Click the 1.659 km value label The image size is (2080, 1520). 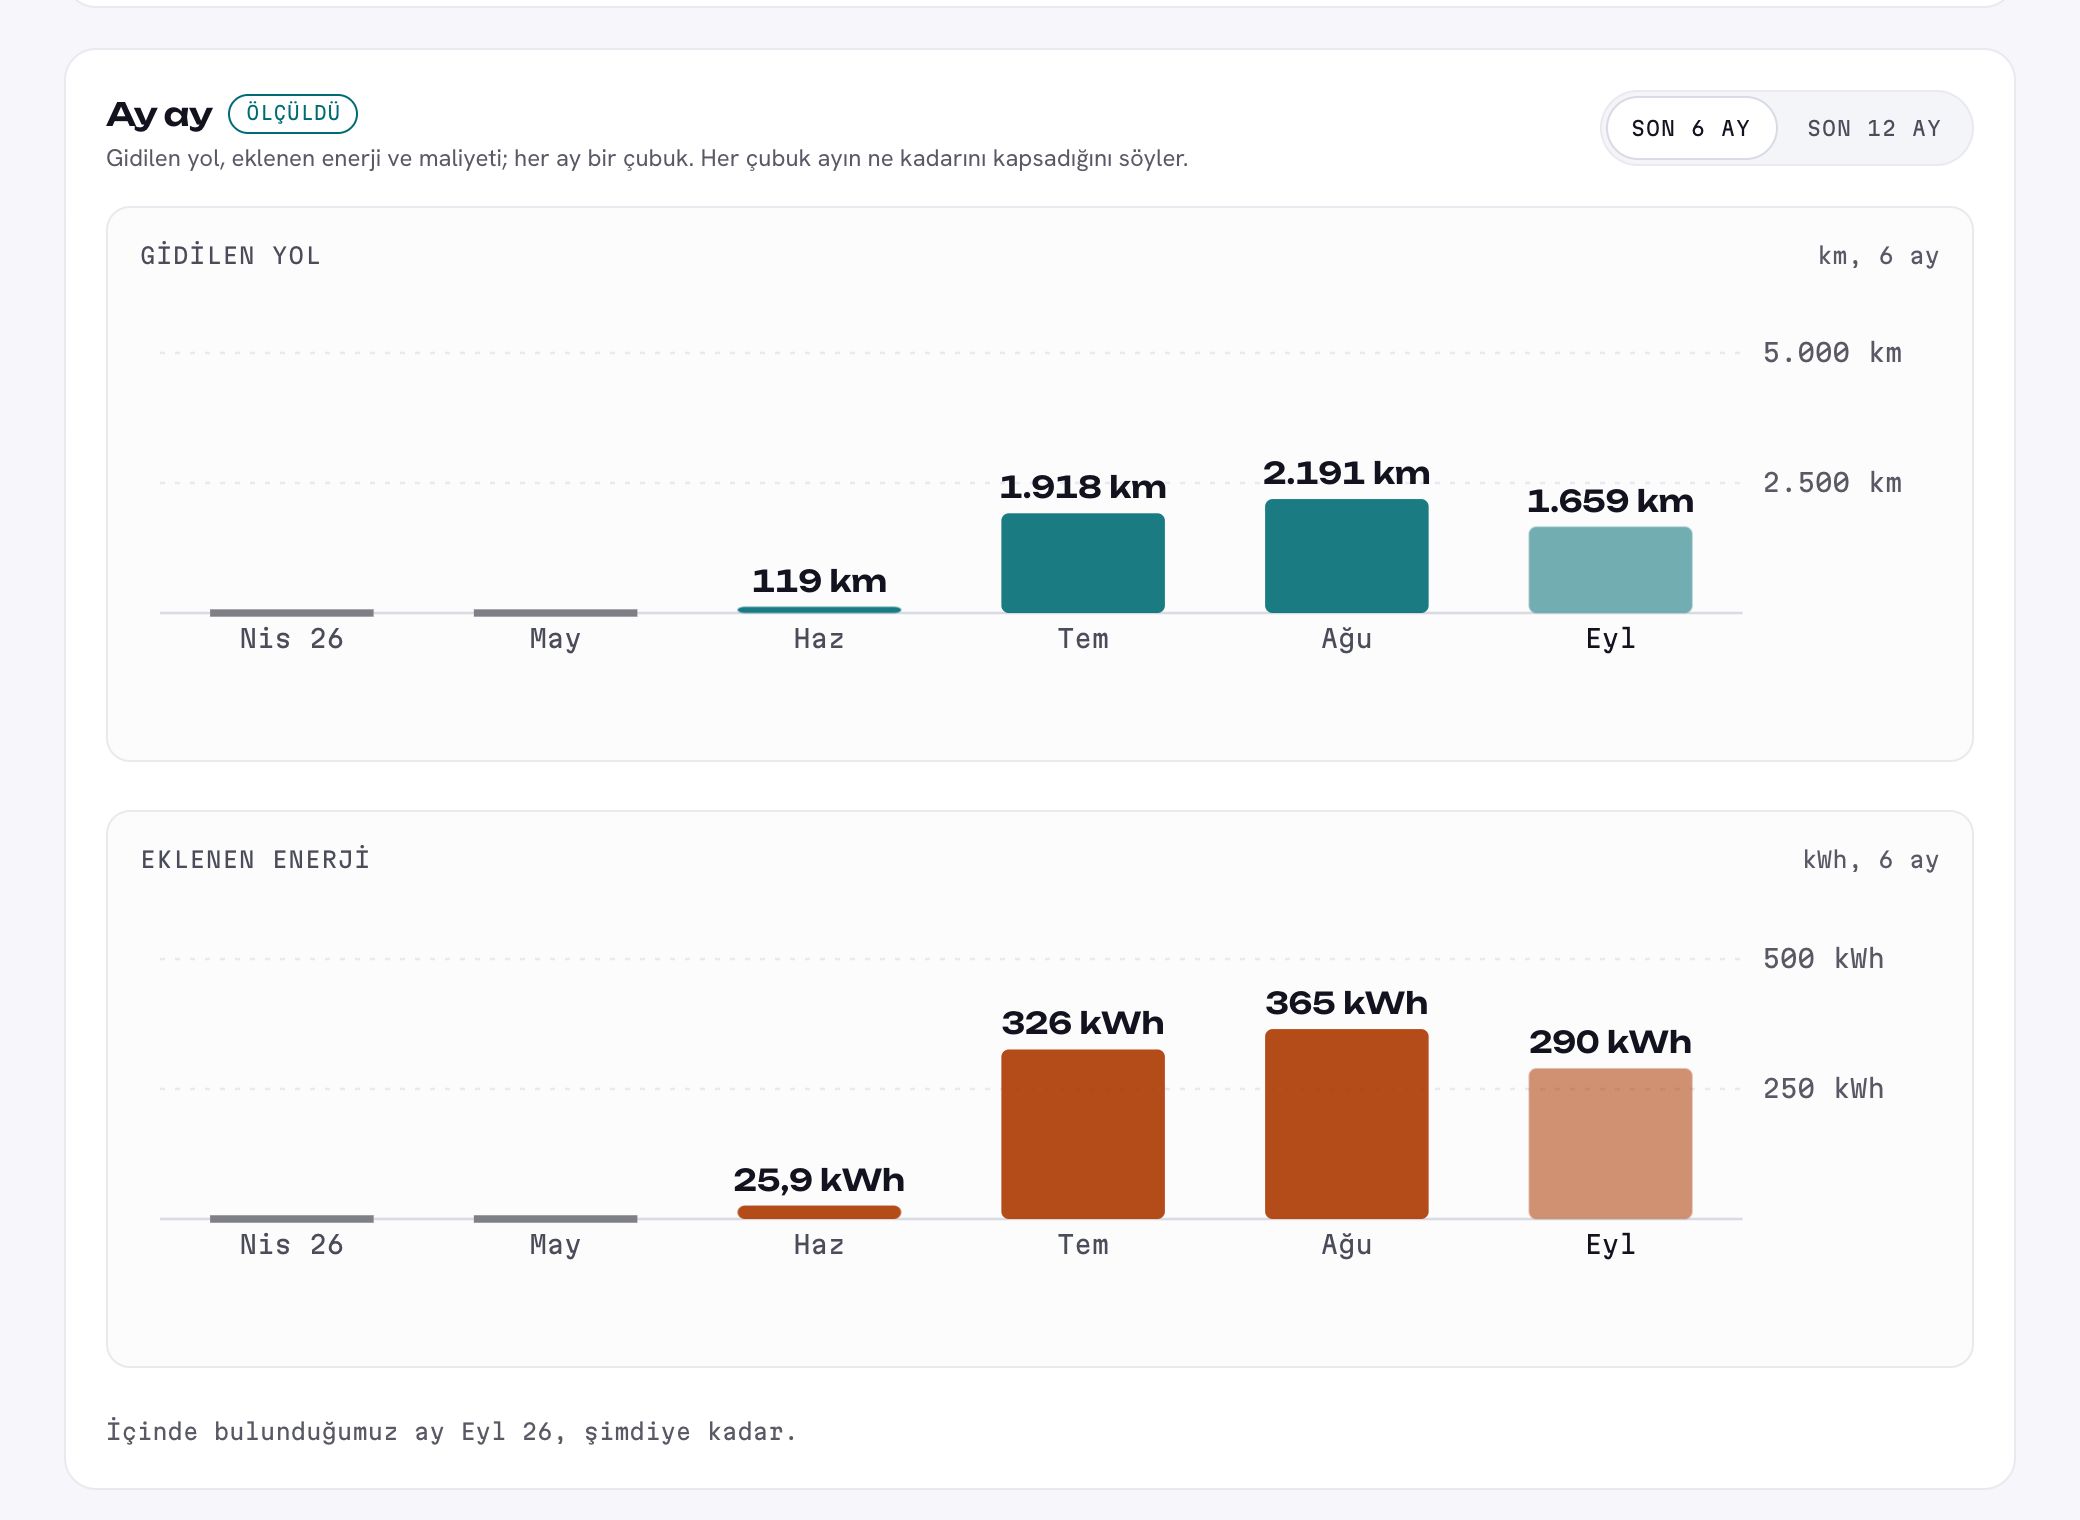click(x=1610, y=501)
